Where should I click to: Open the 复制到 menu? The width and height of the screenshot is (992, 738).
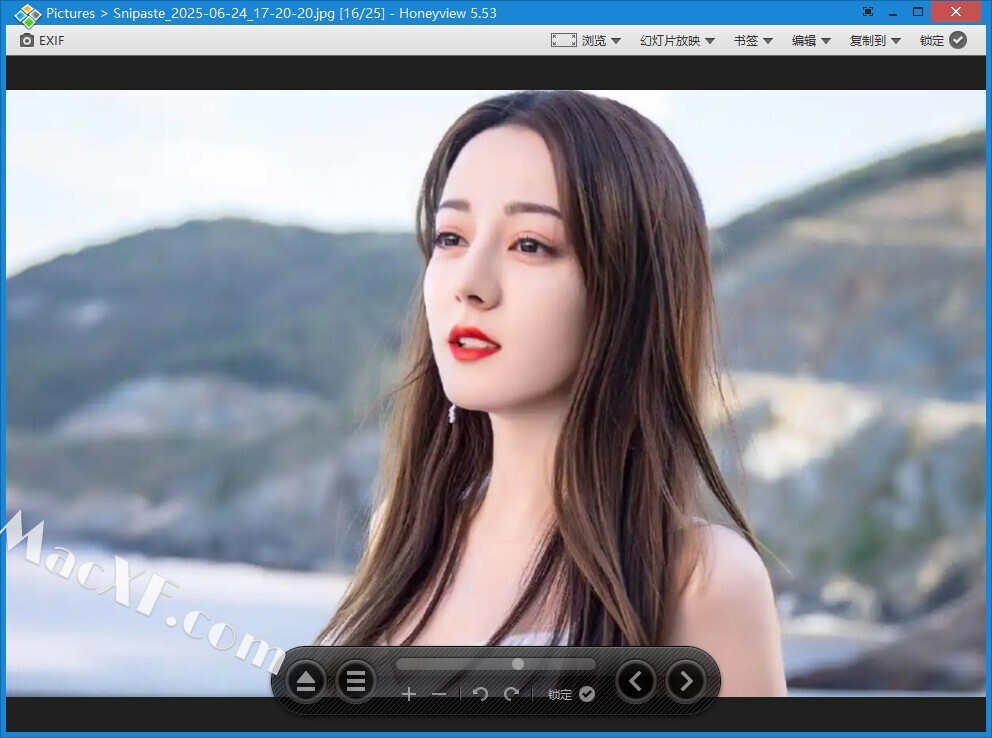point(867,40)
